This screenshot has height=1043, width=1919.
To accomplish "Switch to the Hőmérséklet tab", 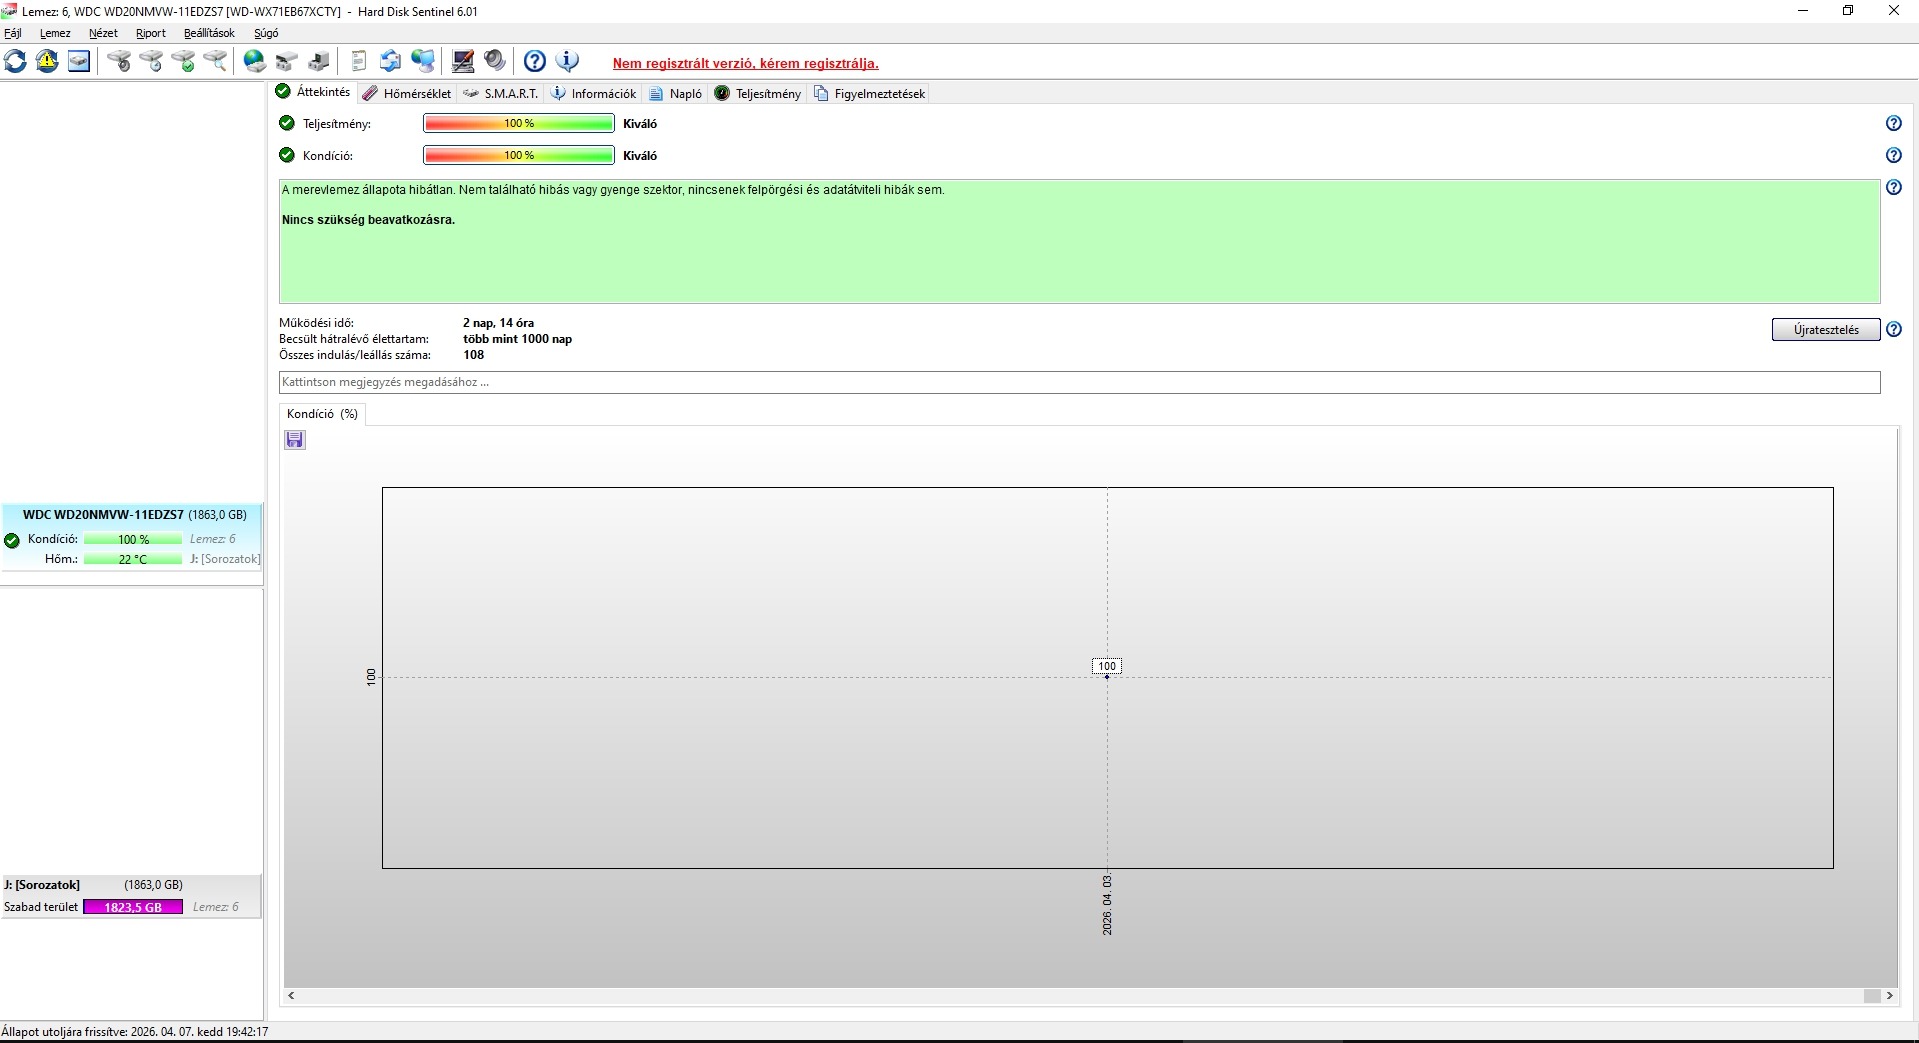I will (407, 93).
